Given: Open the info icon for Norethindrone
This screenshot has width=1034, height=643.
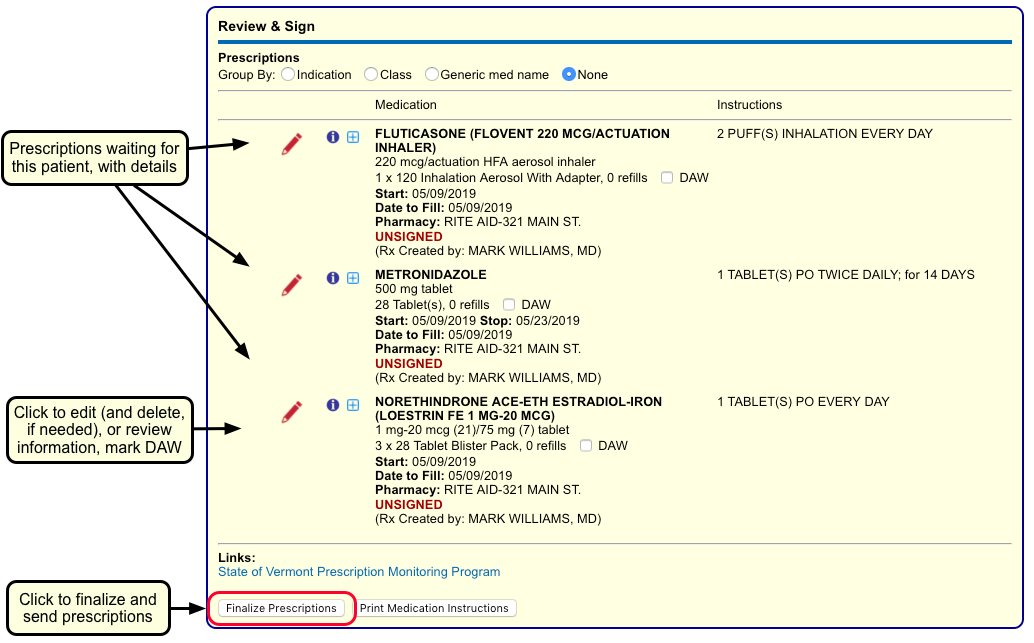Looking at the screenshot, I should 333,405.
